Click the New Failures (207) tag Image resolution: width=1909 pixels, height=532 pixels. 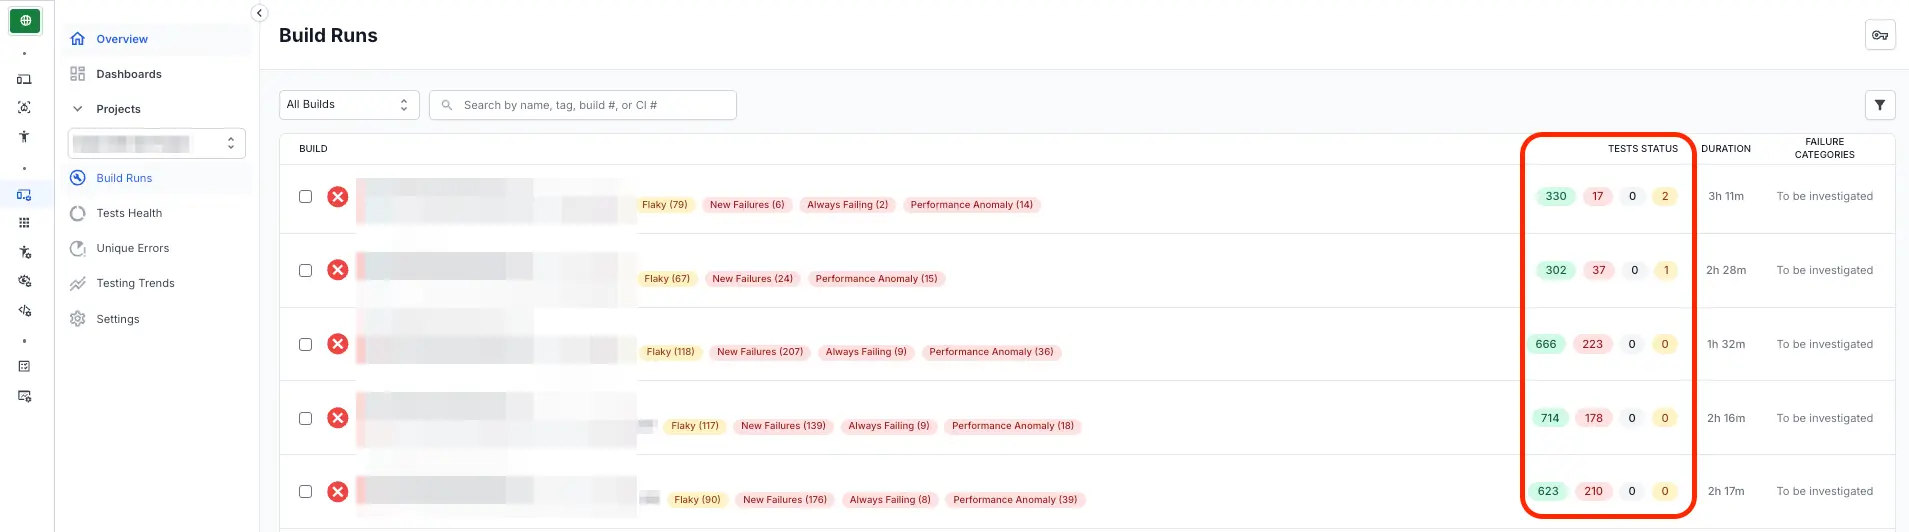click(x=759, y=352)
